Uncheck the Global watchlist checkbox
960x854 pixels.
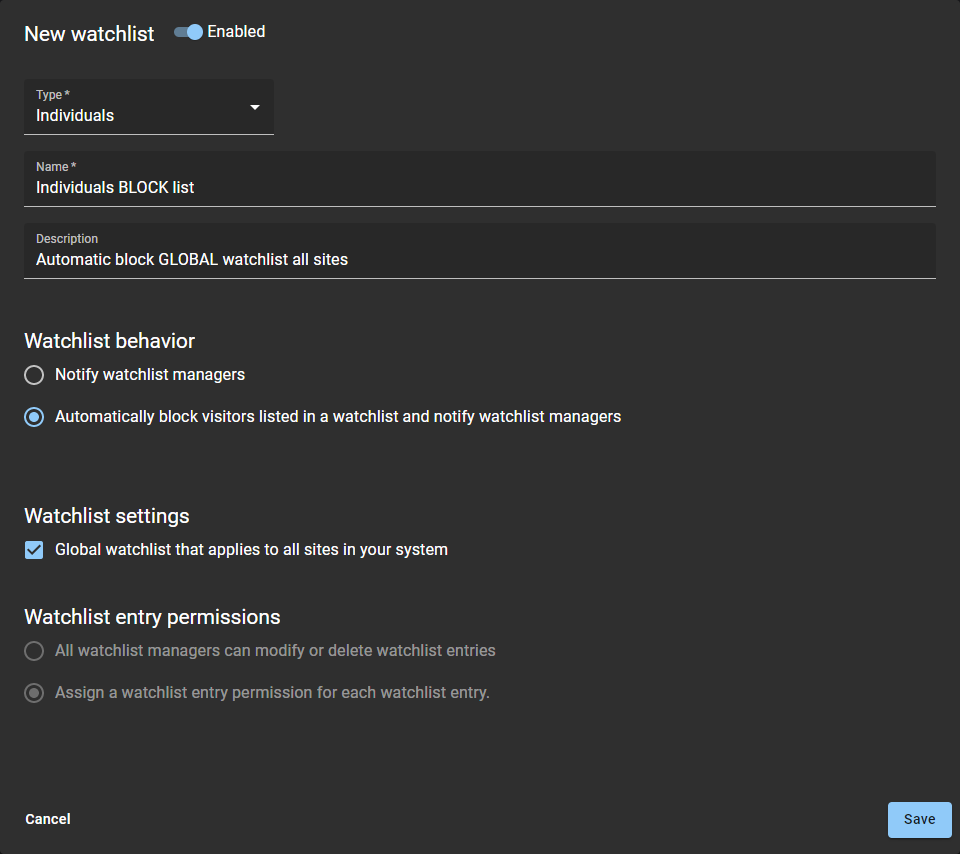pyautogui.click(x=35, y=550)
